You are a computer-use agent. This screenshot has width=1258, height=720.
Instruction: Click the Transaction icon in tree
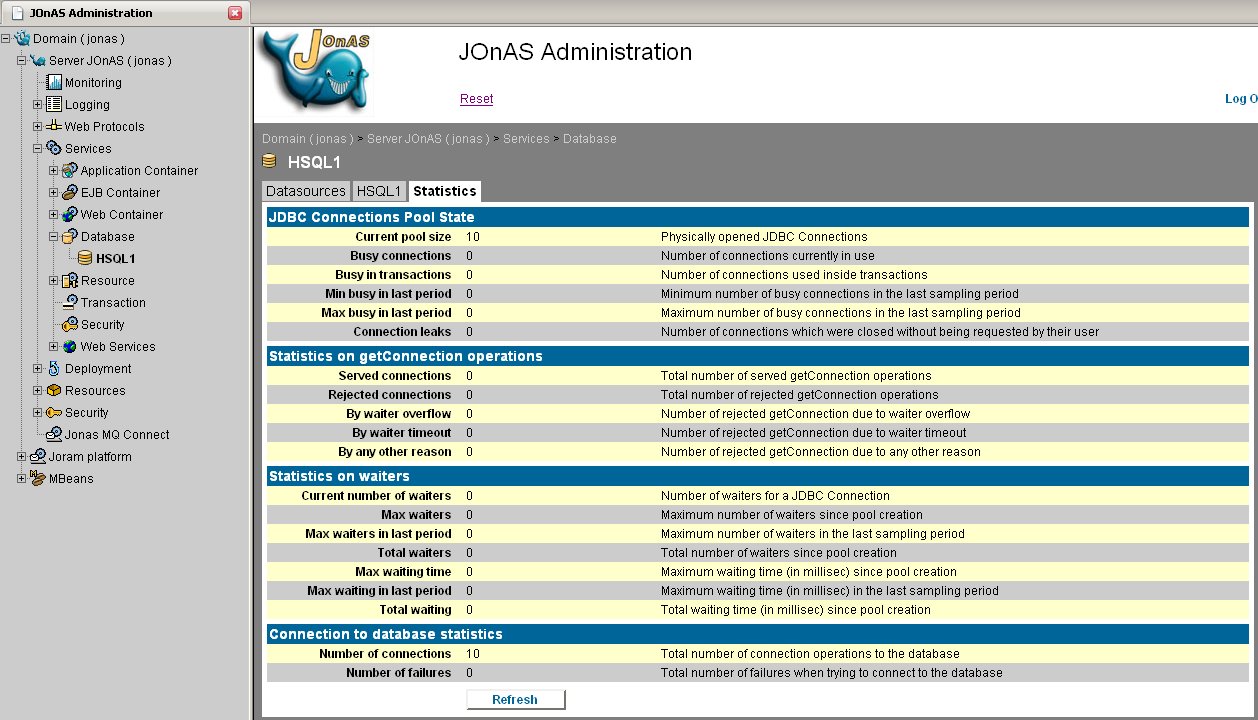click(x=70, y=303)
